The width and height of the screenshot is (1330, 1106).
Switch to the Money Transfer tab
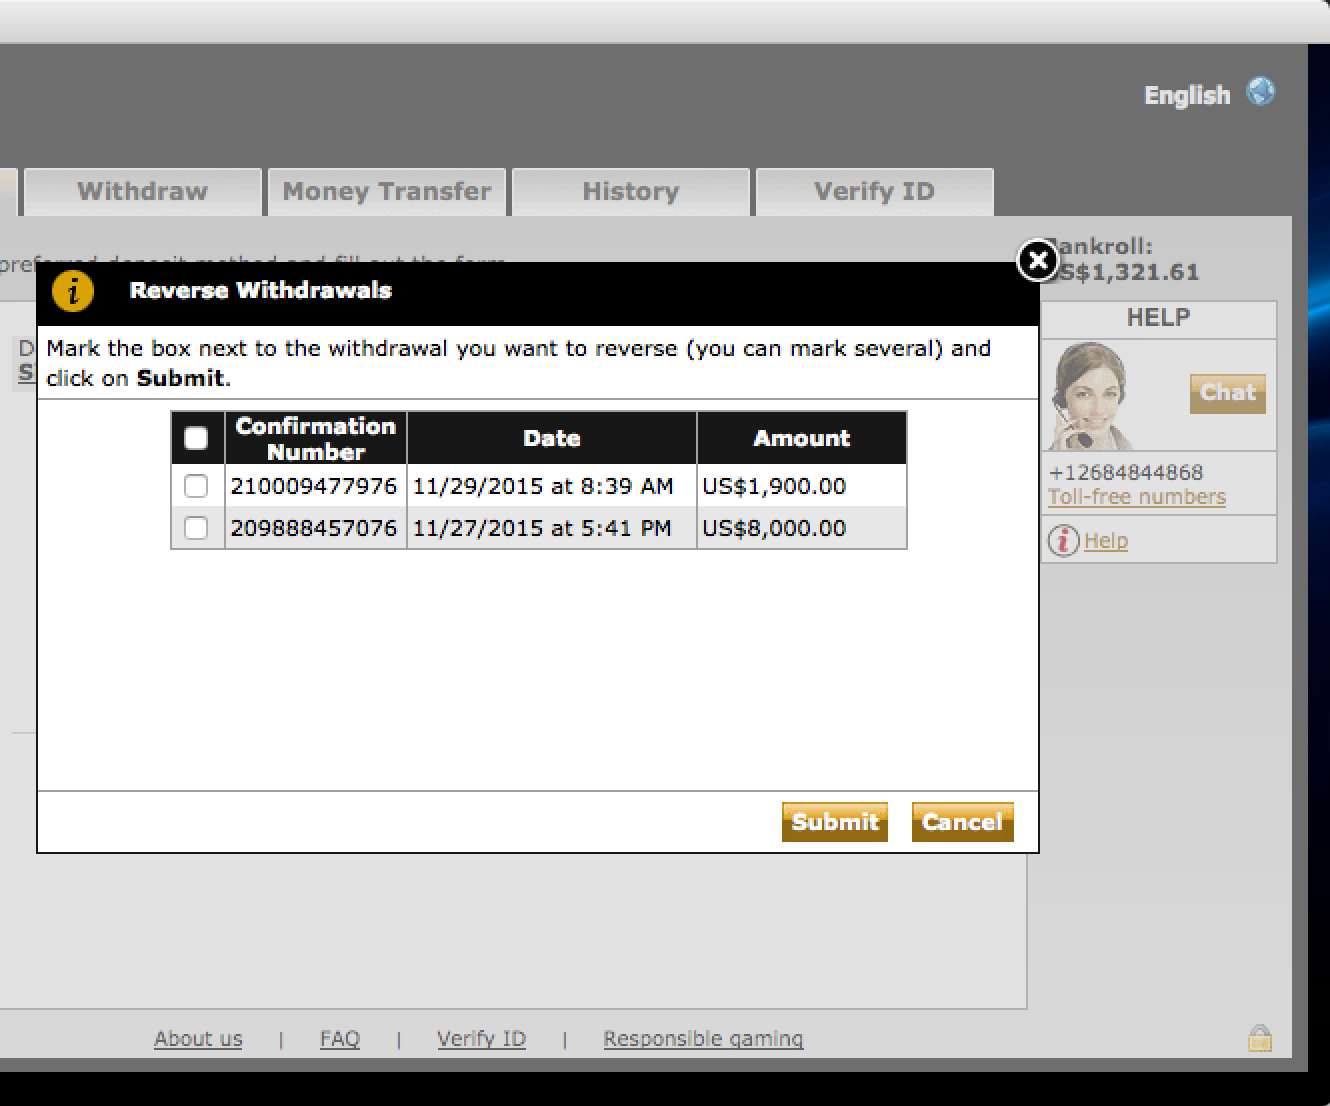[387, 192]
